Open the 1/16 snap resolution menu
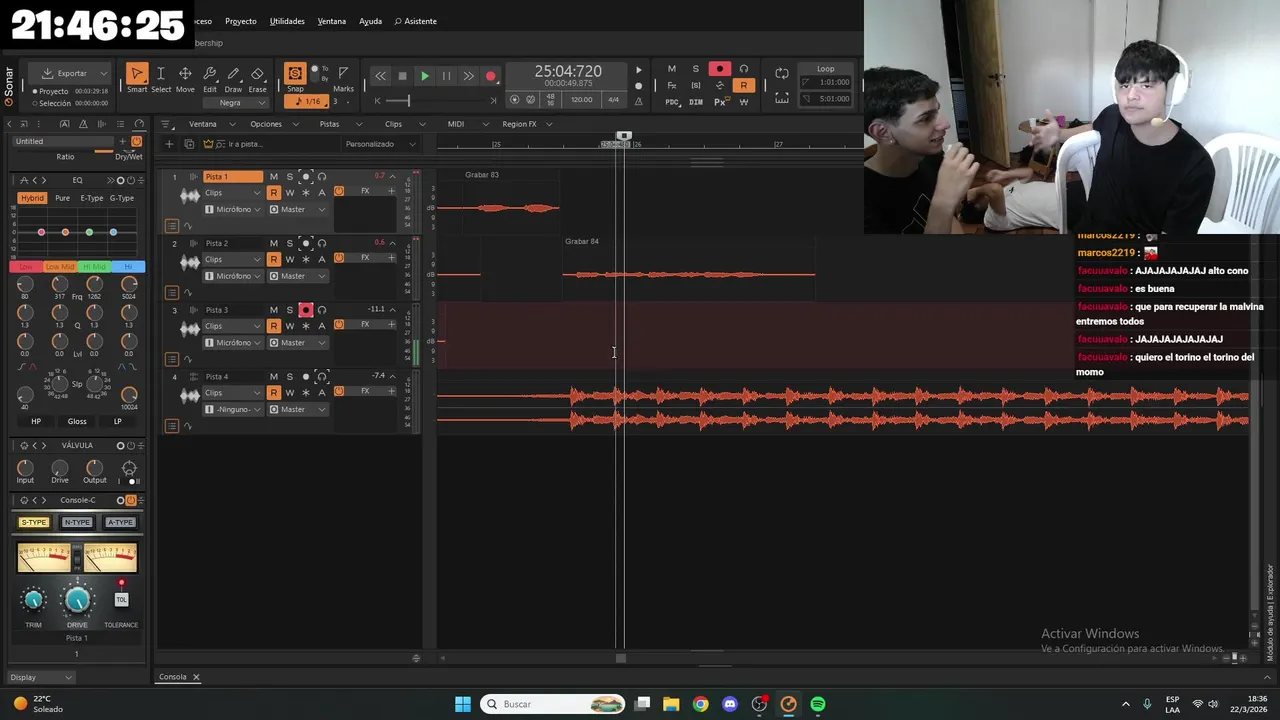The image size is (1280, 720). click(x=308, y=101)
